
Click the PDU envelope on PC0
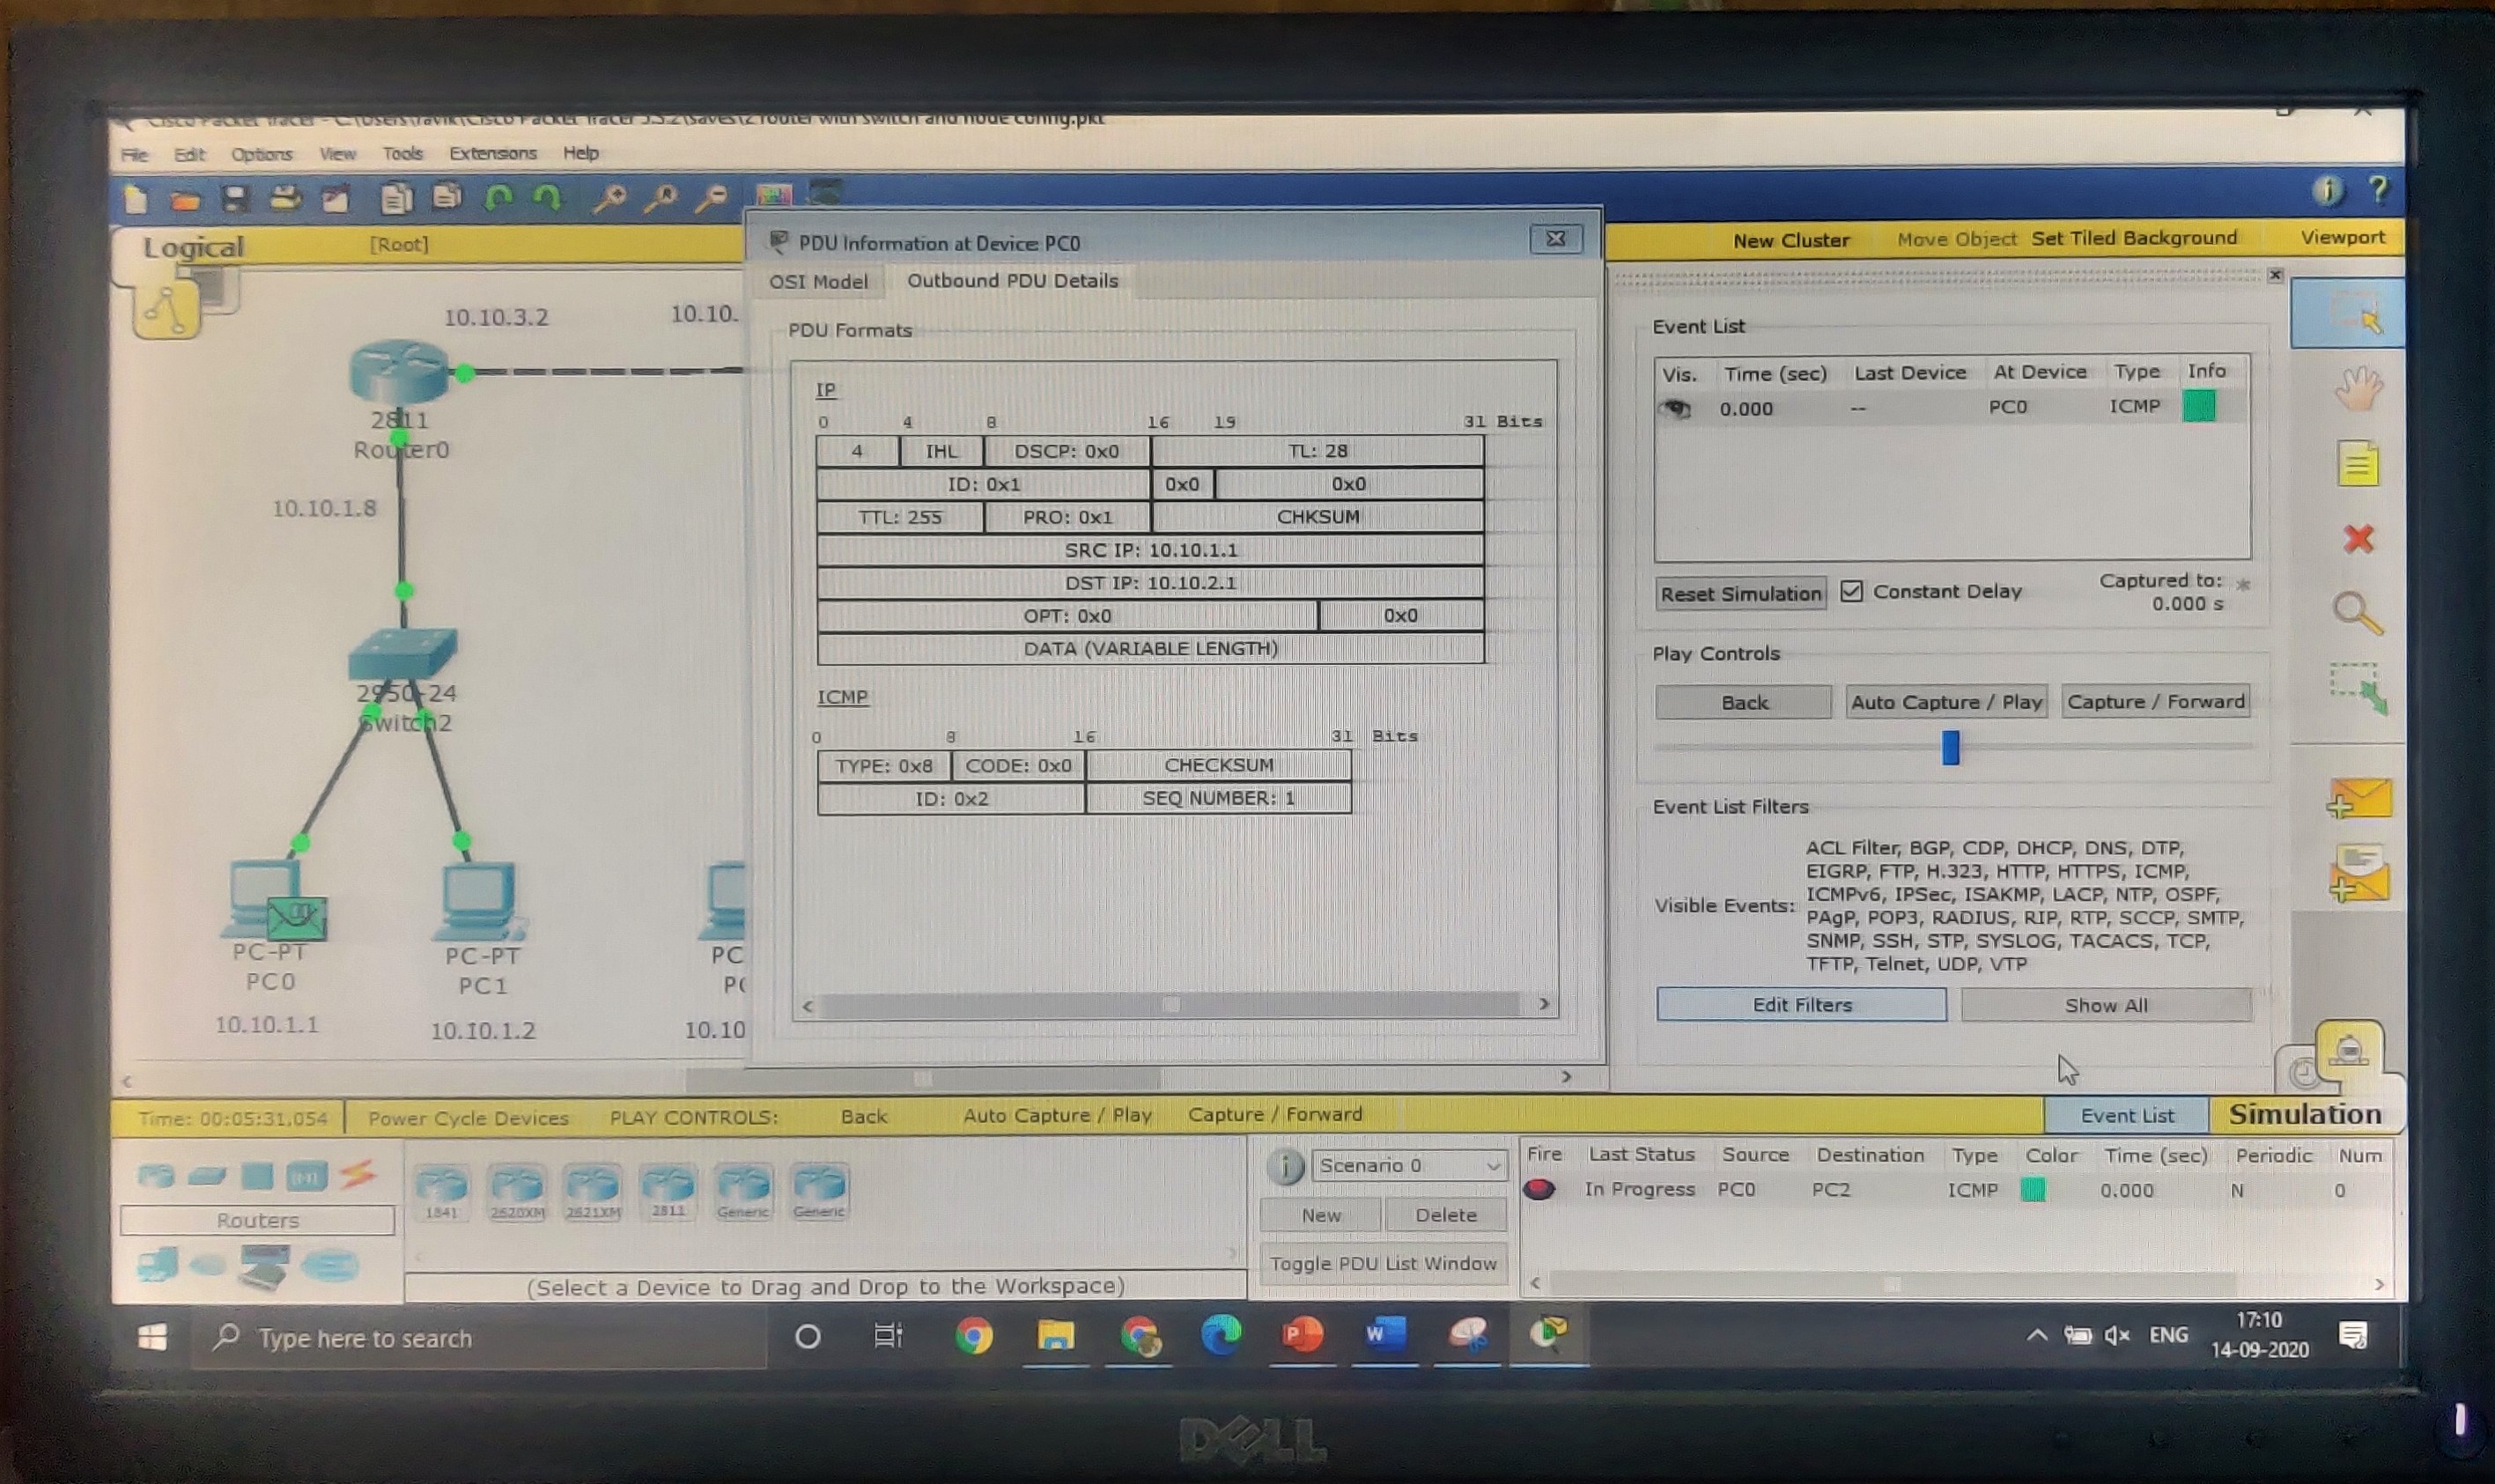296,918
